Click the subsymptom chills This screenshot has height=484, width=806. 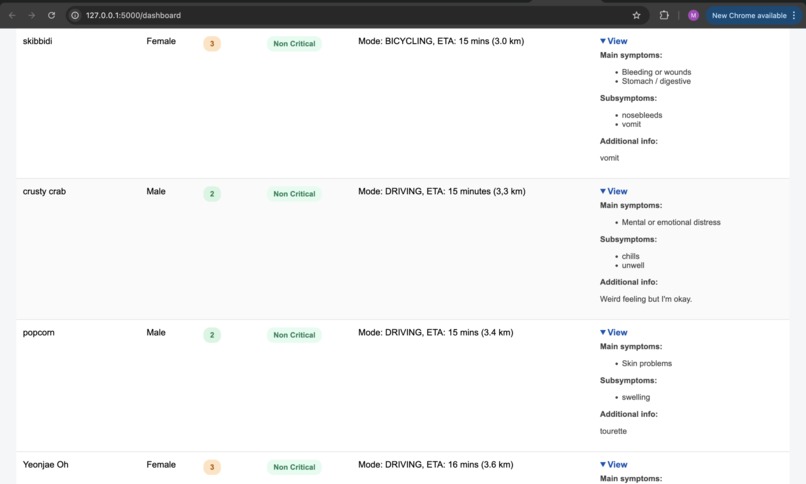pos(631,256)
